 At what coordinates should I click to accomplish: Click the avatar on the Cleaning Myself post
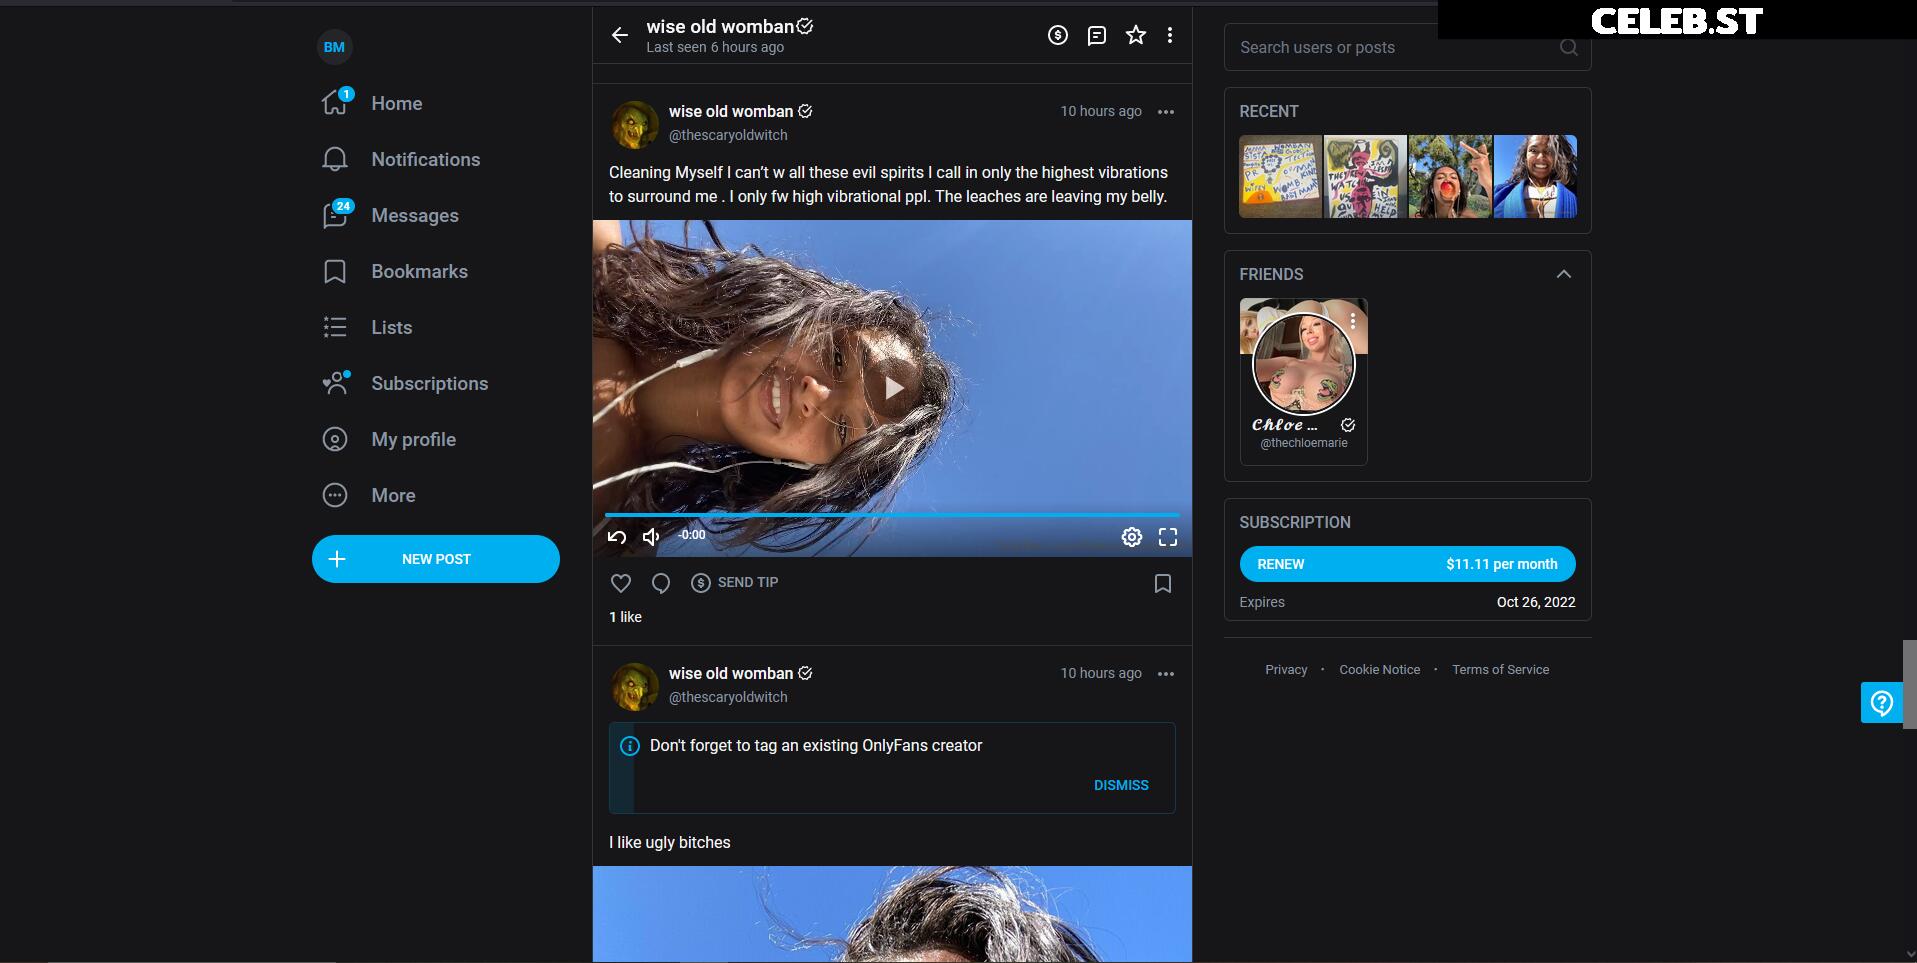pyautogui.click(x=635, y=124)
